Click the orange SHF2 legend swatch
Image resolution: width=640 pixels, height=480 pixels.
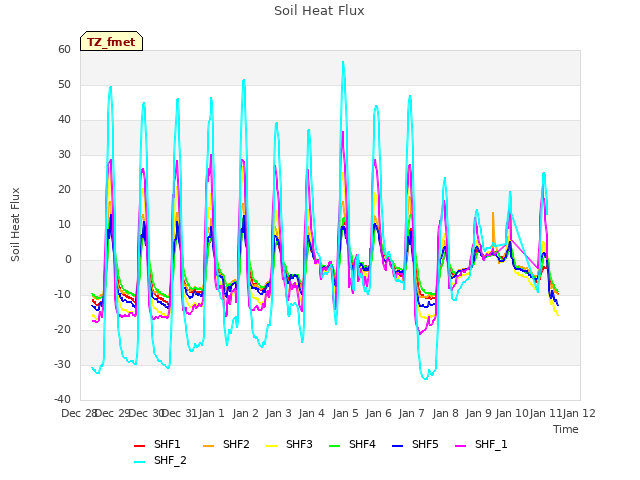tap(208, 445)
